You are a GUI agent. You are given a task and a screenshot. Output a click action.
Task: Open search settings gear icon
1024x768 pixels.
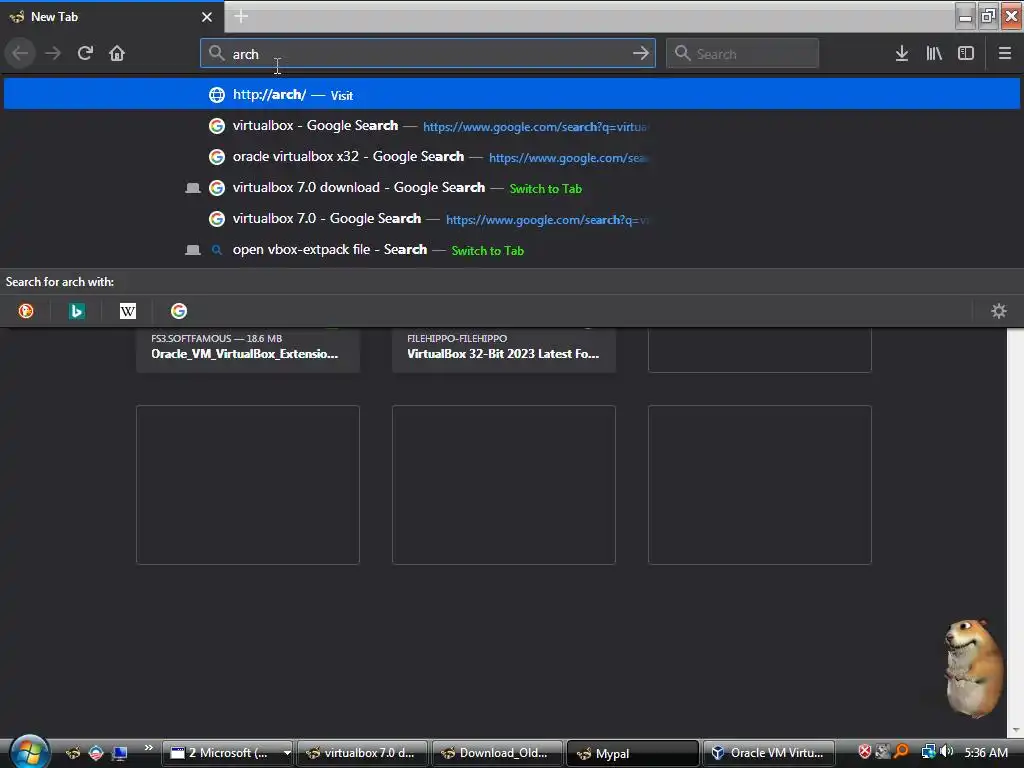(999, 311)
